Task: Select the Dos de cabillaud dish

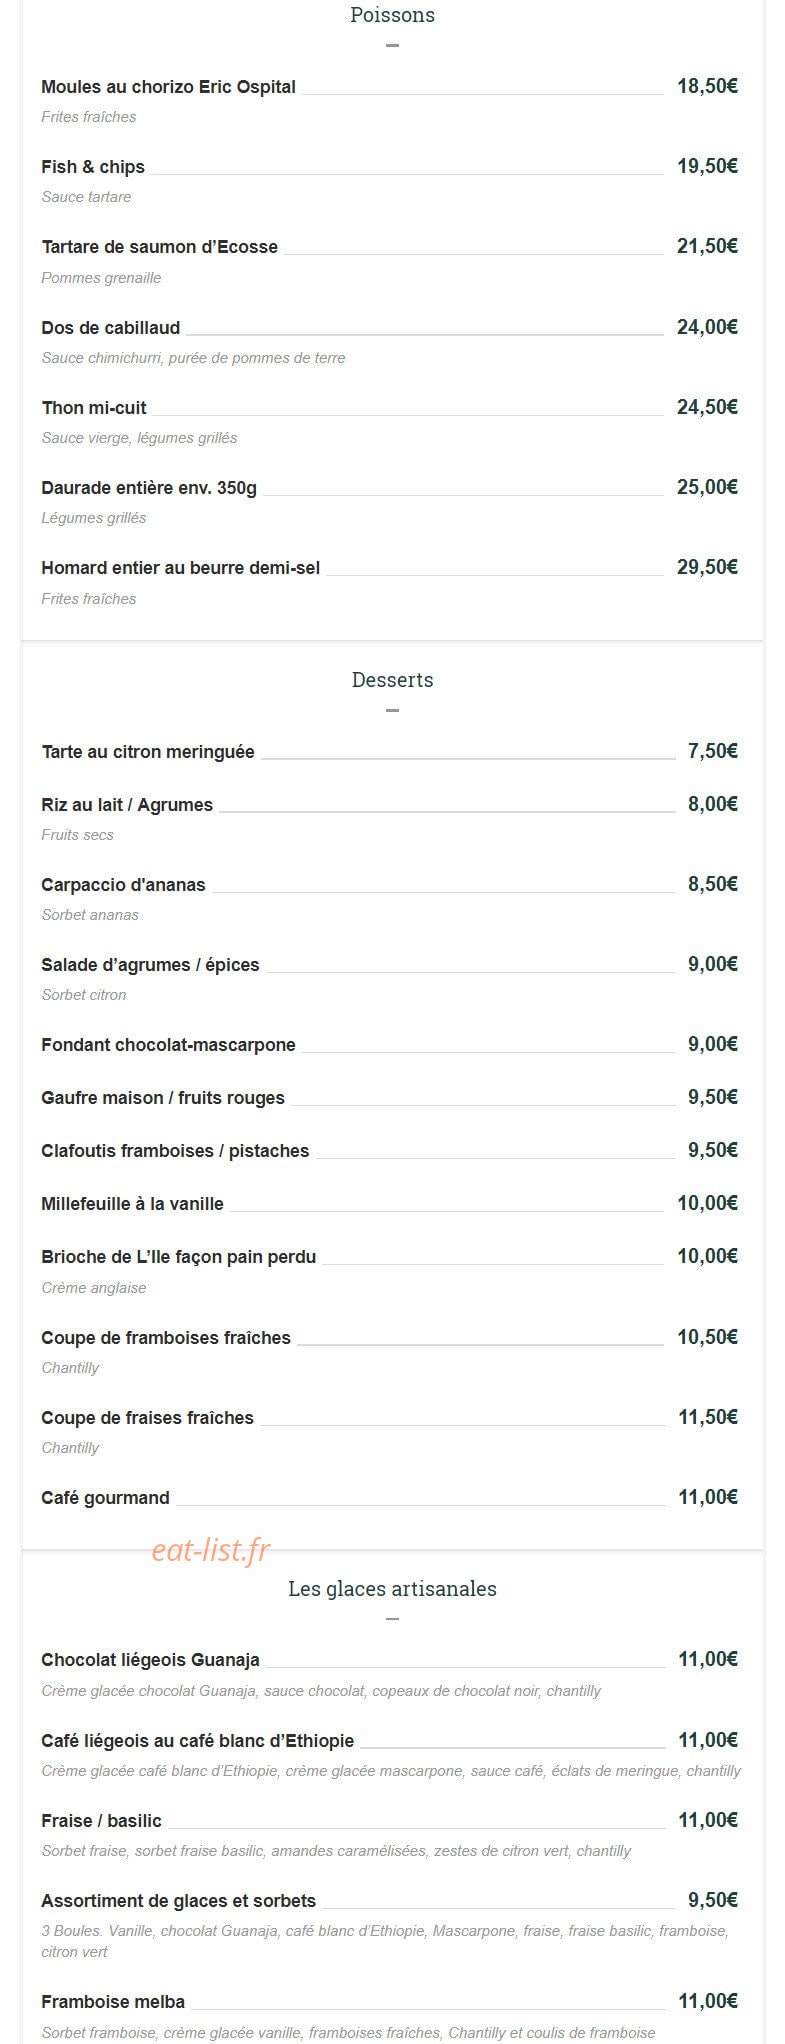Action: pos(110,328)
